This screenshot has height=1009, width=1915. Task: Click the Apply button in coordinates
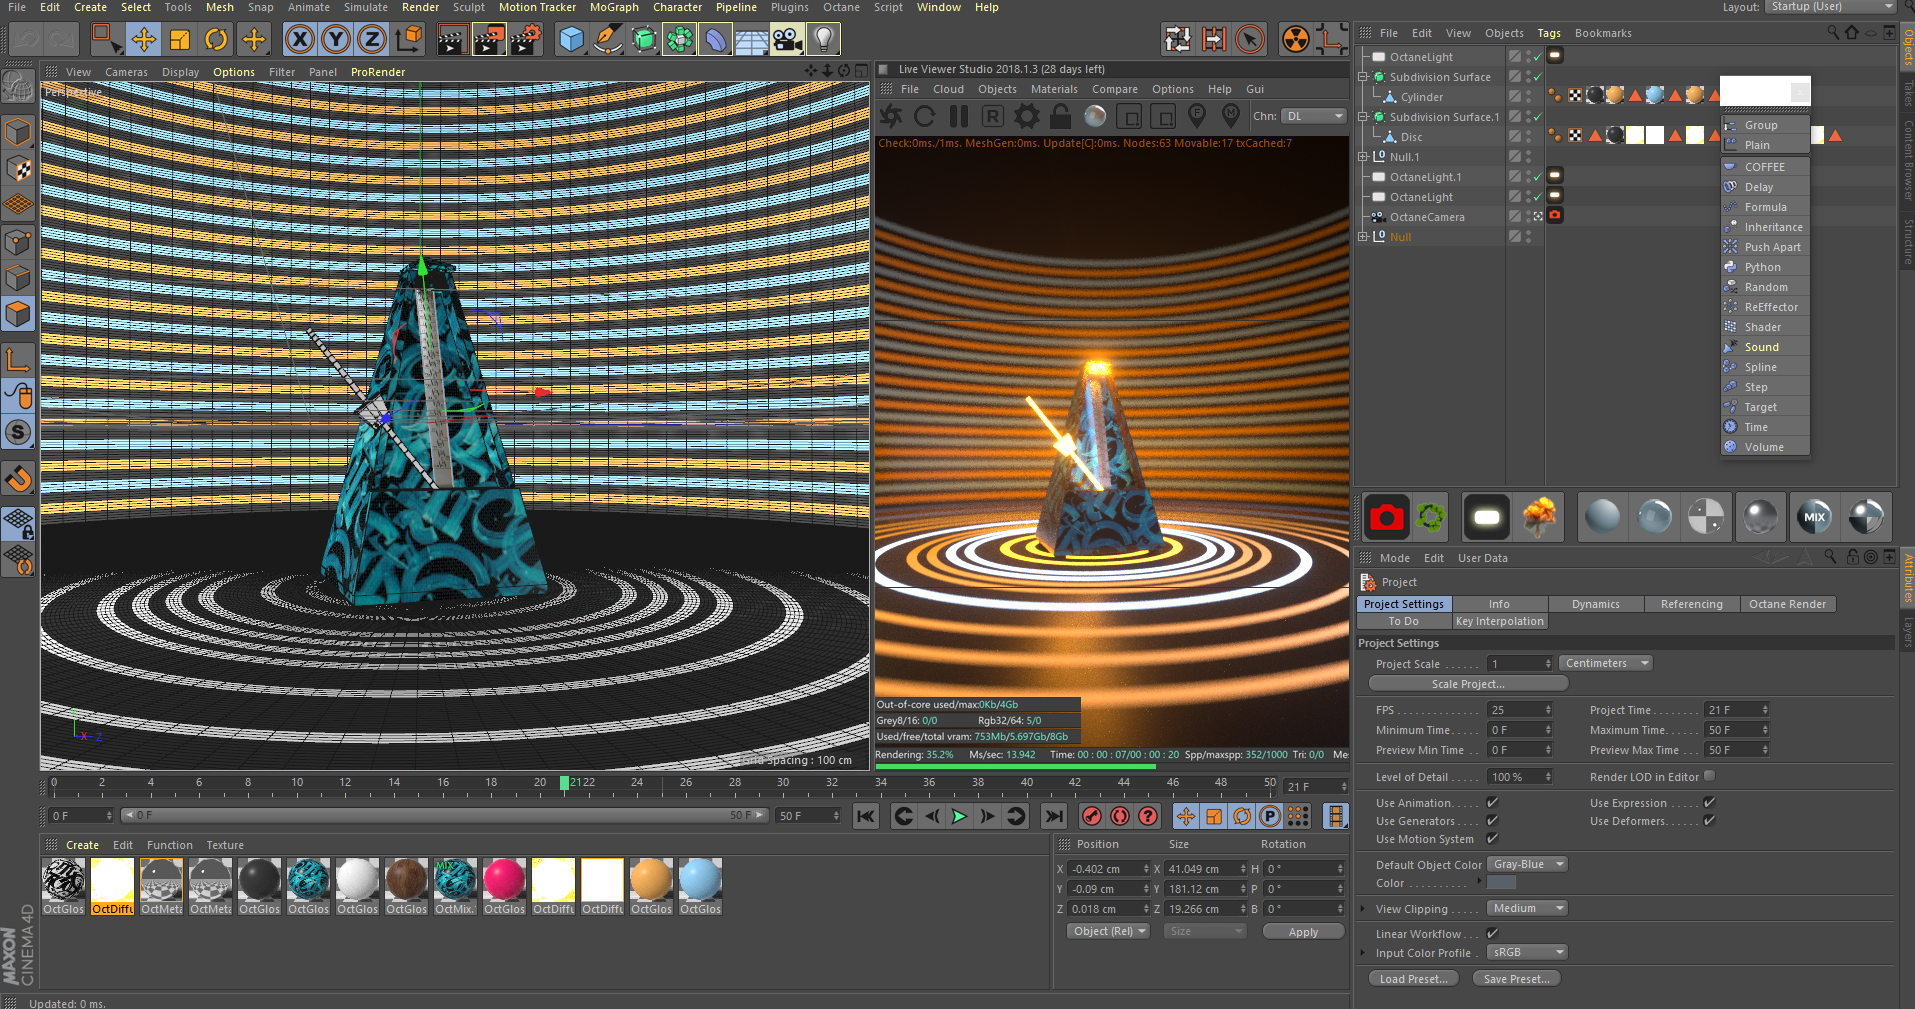point(1303,932)
